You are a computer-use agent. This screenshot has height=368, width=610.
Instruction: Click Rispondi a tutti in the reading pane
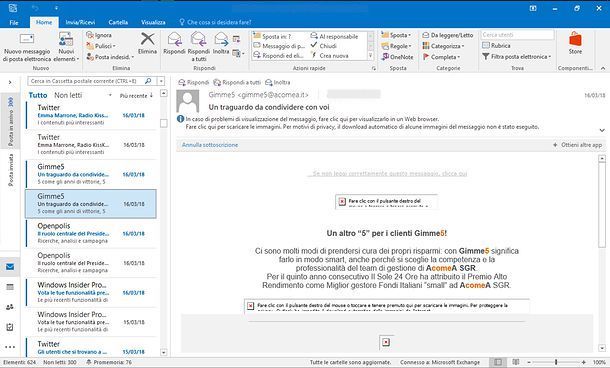237,82
